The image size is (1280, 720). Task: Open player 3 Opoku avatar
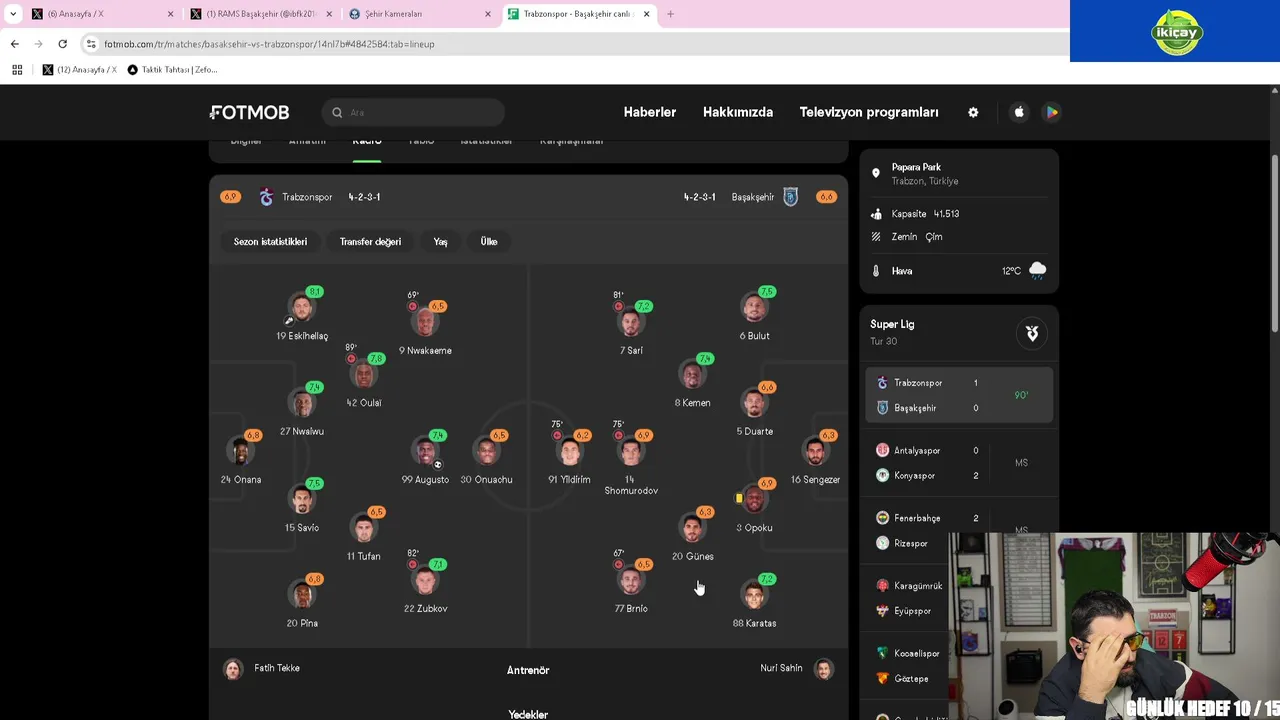coord(754,499)
